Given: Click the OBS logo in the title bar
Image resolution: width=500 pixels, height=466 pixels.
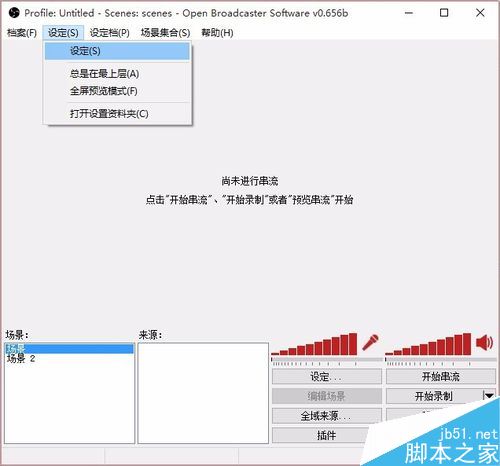Looking at the screenshot, I should click(x=14, y=13).
